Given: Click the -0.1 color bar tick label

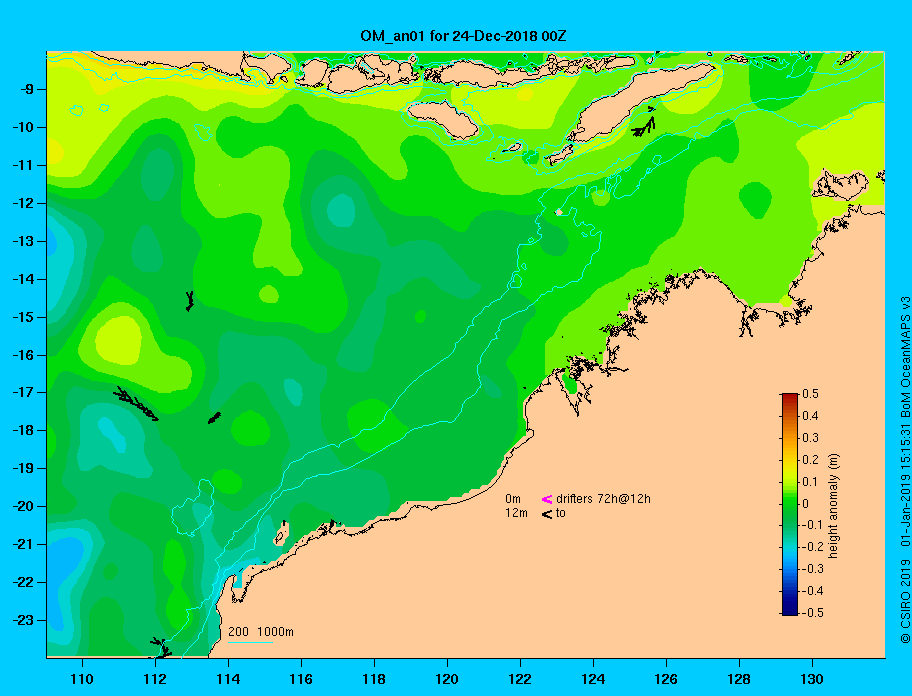Looking at the screenshot, I should point(812,525).
